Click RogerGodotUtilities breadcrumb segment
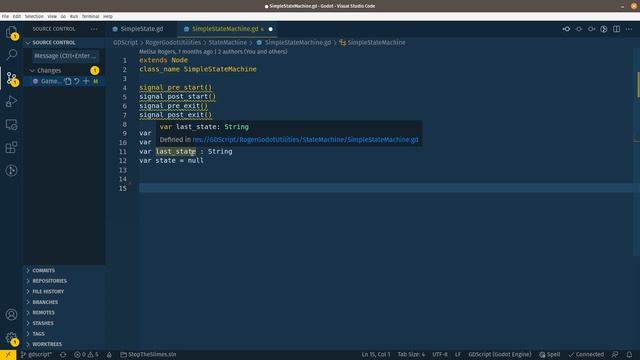 173,42
